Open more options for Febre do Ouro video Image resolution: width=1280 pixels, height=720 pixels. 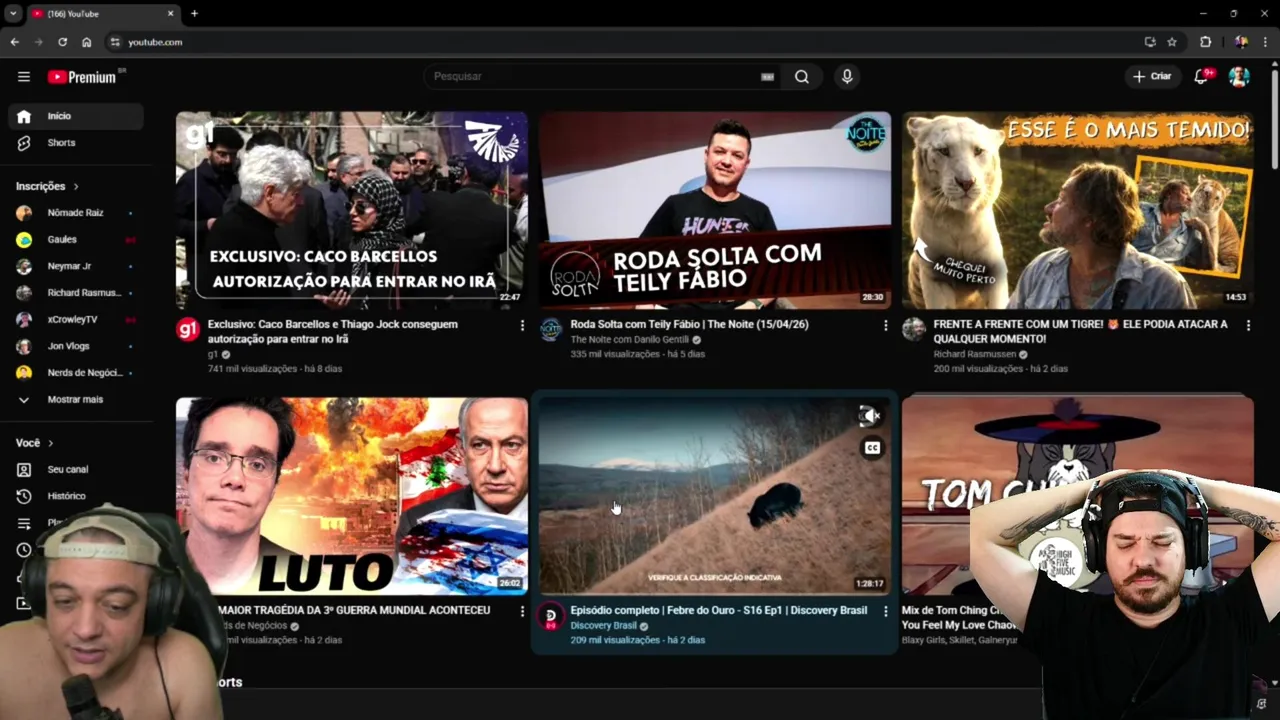[885, 612]
